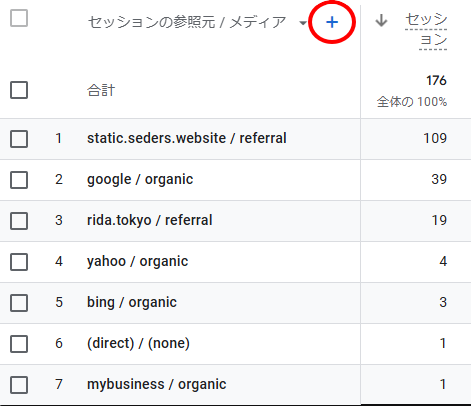Click the yahoo / organic source text
Viewport: 471px width, 411px height.
coord(137,261)
